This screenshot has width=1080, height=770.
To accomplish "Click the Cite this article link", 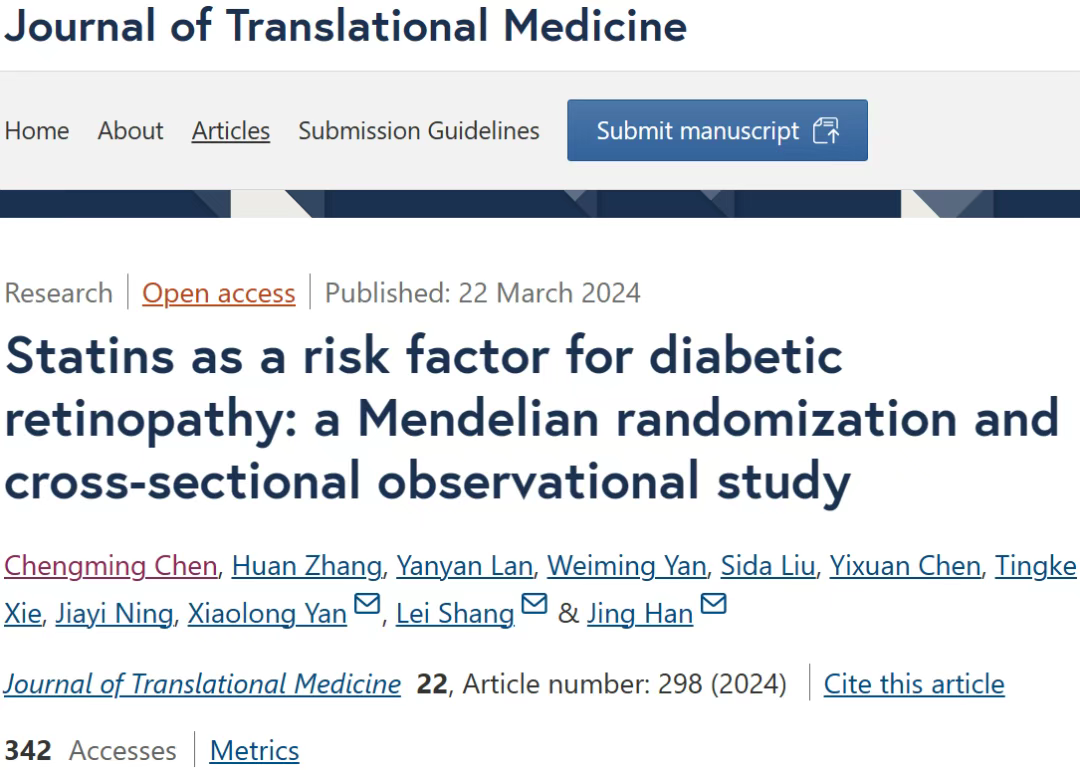I will [914, 684].
